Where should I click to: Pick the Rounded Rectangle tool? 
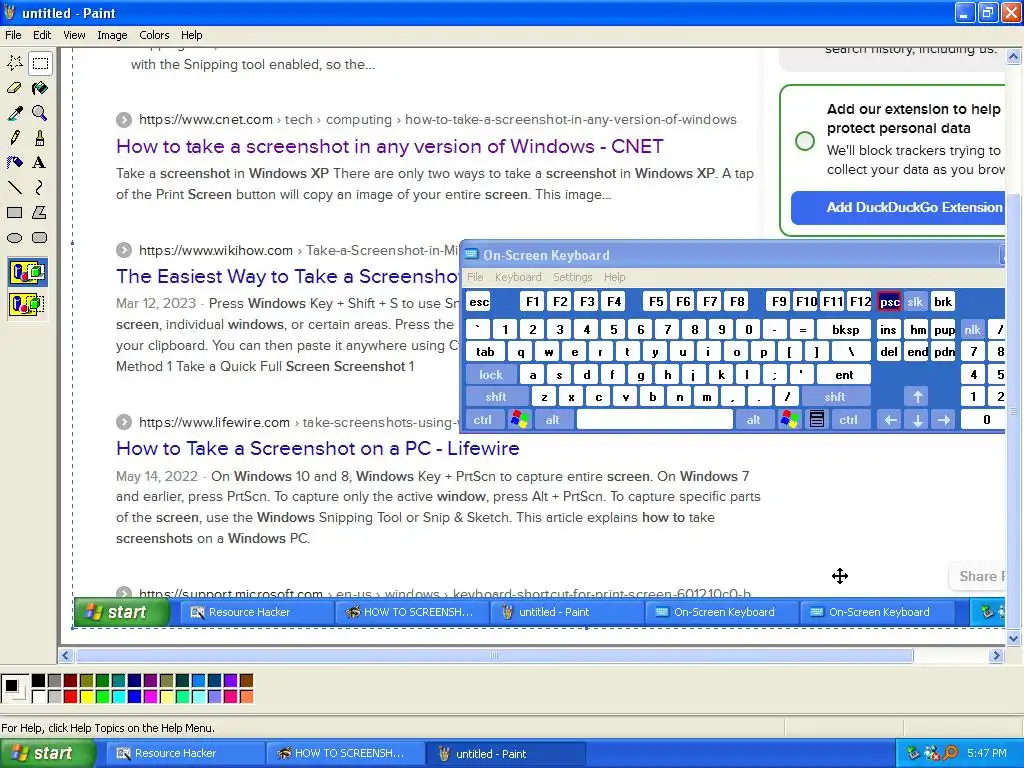click(x=40, y=238)
